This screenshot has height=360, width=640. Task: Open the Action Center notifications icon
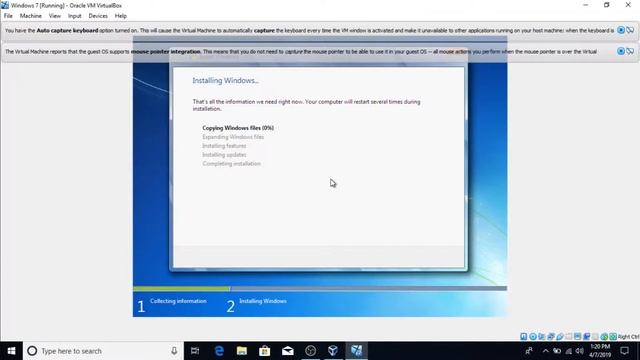tap(624, 351)
